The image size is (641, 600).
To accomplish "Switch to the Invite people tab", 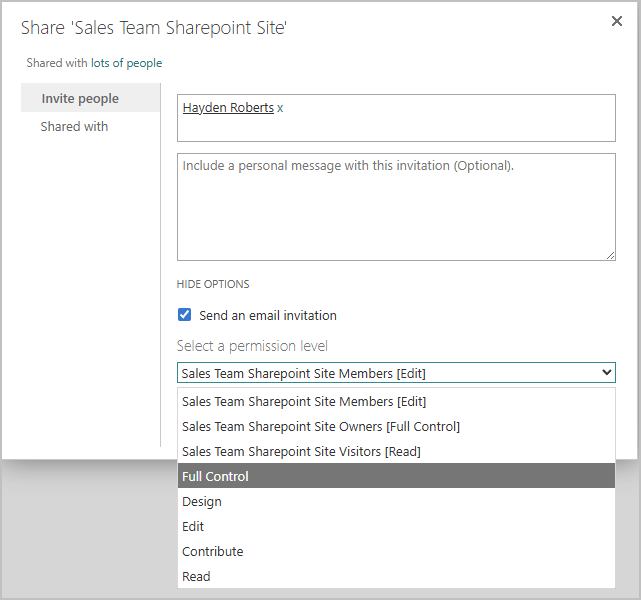I will coord(80,98).
